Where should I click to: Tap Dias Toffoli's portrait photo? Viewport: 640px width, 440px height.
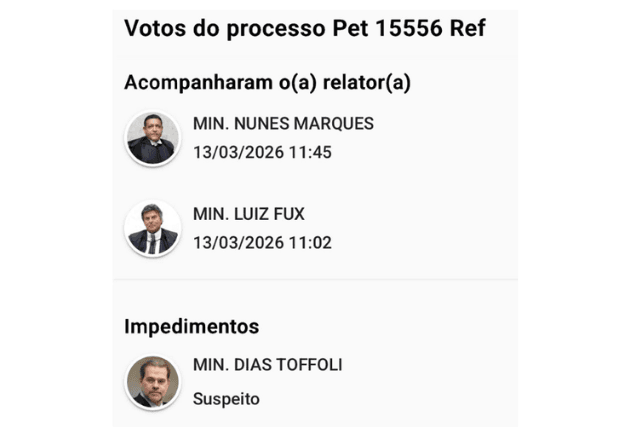tap(152, 381)
